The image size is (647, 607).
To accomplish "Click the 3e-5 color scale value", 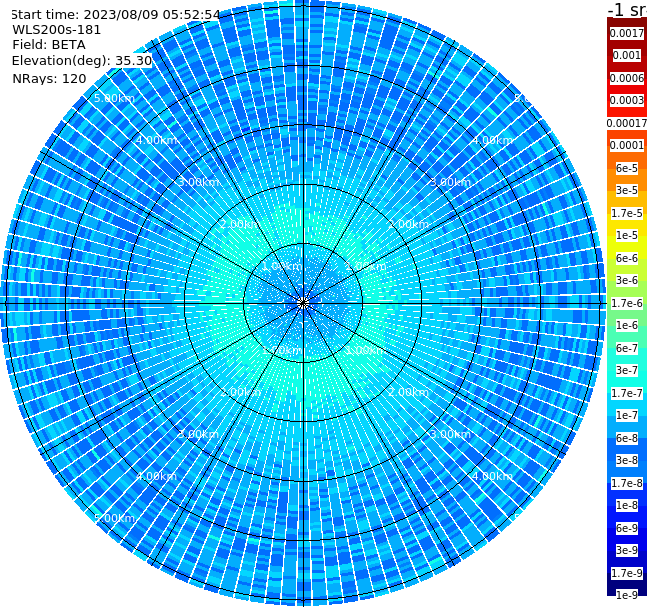I will (627, 190).
